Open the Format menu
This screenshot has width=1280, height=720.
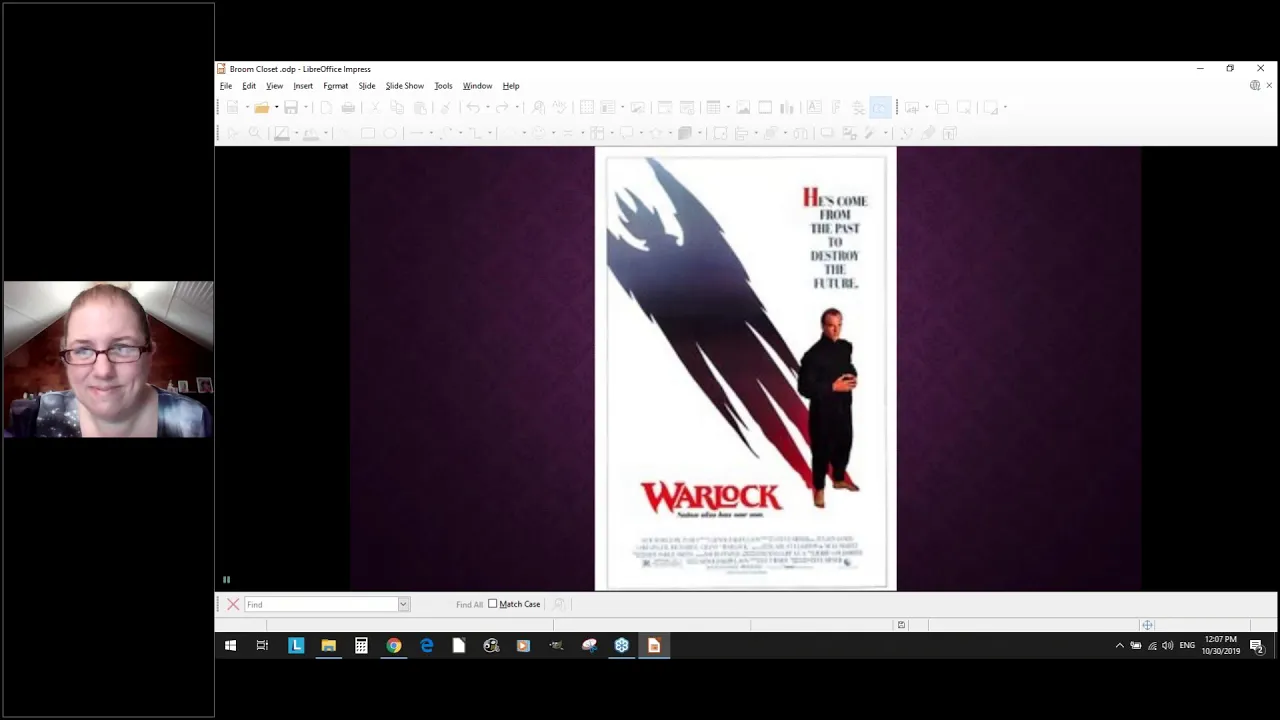pos(335,86)
